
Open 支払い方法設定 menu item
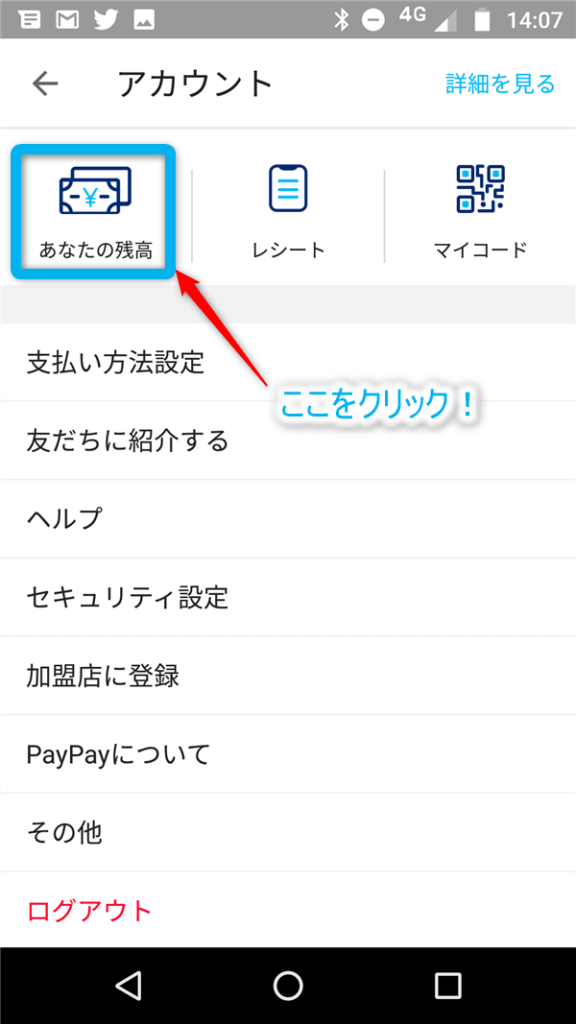[x=288, y=362]
